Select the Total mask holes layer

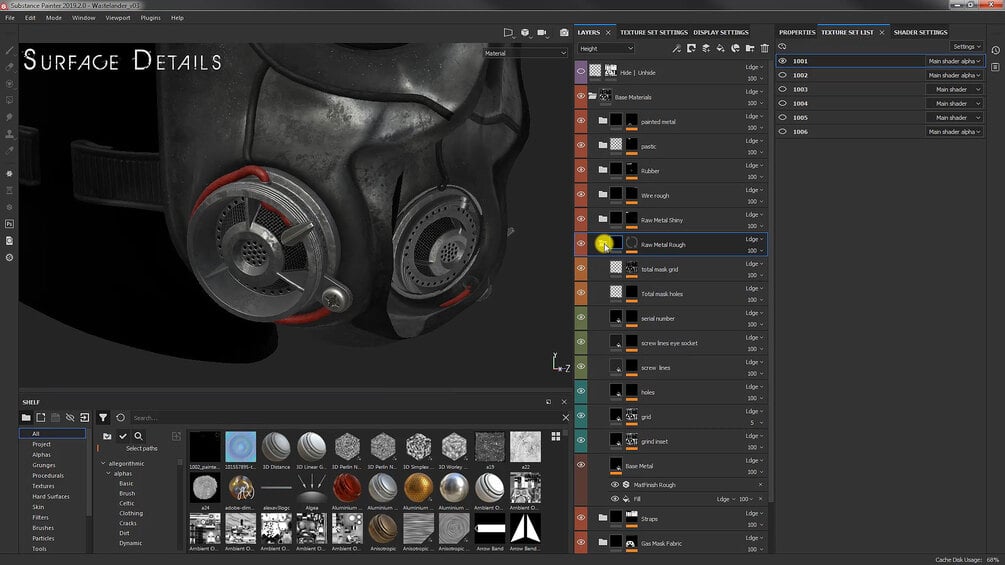coord(670,293)
